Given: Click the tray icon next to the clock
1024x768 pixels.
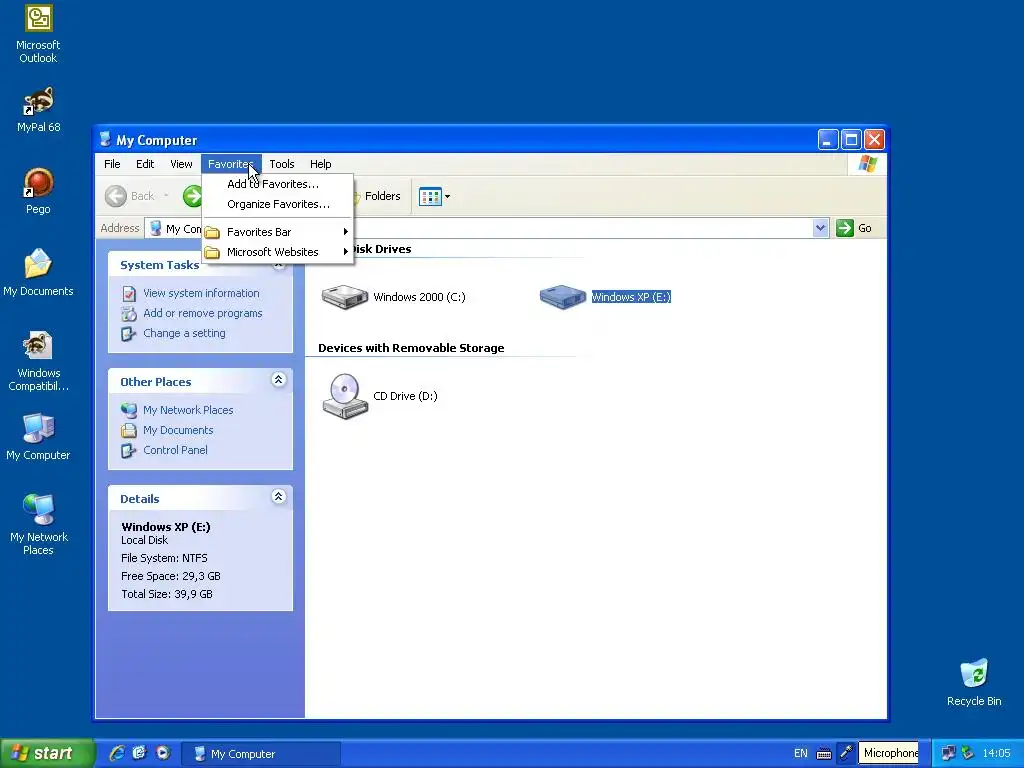Looking at the screenshot, I should pos(968,754).
